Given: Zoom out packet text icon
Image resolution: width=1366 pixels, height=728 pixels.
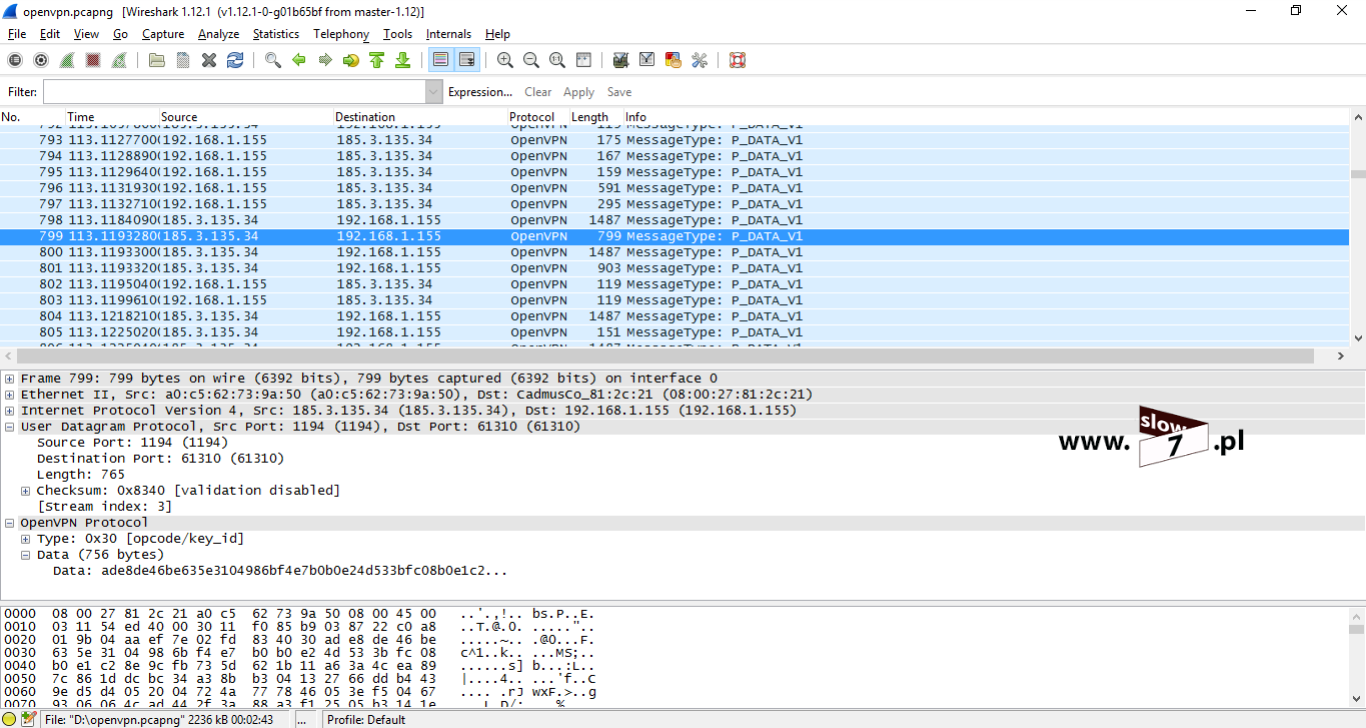Looking at the screenshot, I should pyautogui.click(x=531, y=60).
